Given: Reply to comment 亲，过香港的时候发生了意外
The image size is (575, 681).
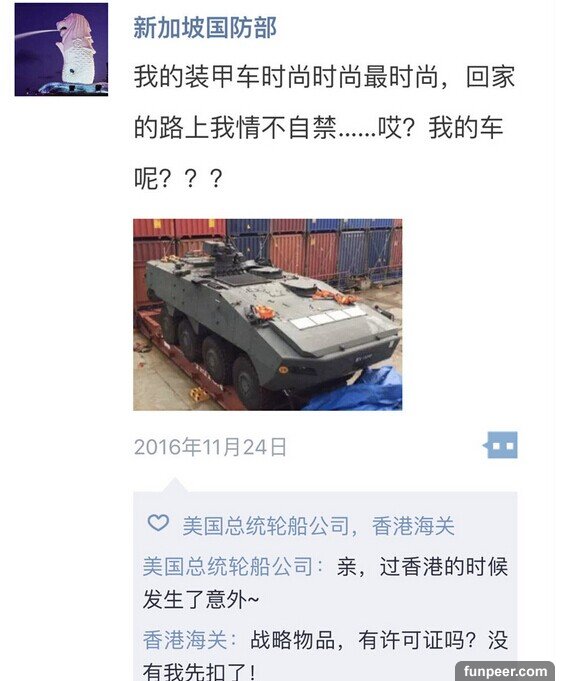Looking at the screenshot, I should pyautogui.click(x=325, y=582).
